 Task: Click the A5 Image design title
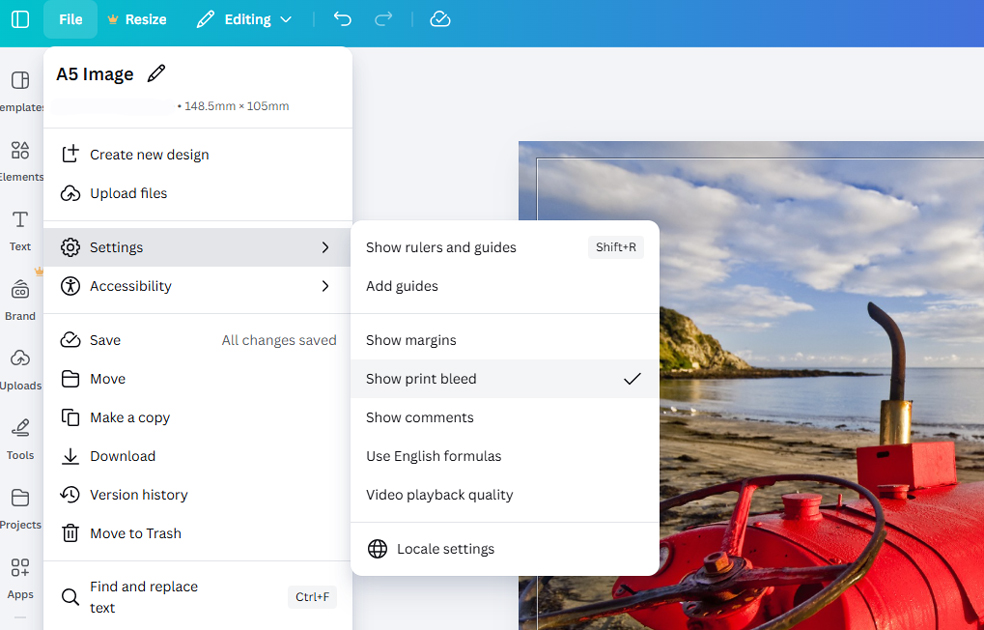tap(95, 74)
